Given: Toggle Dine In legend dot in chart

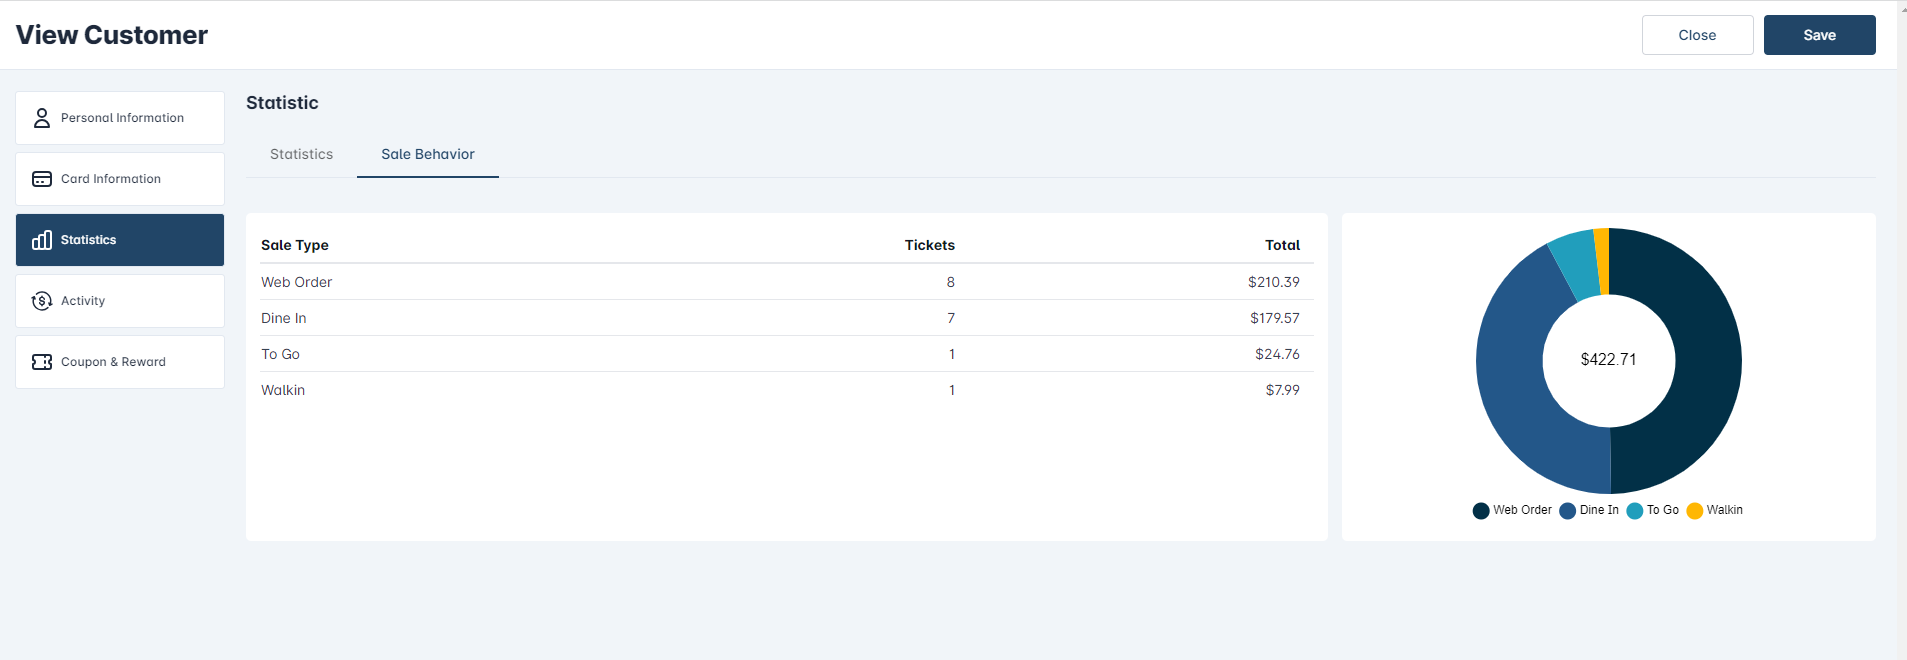Looking at the screenshot, I should (x=1567, y=511).
